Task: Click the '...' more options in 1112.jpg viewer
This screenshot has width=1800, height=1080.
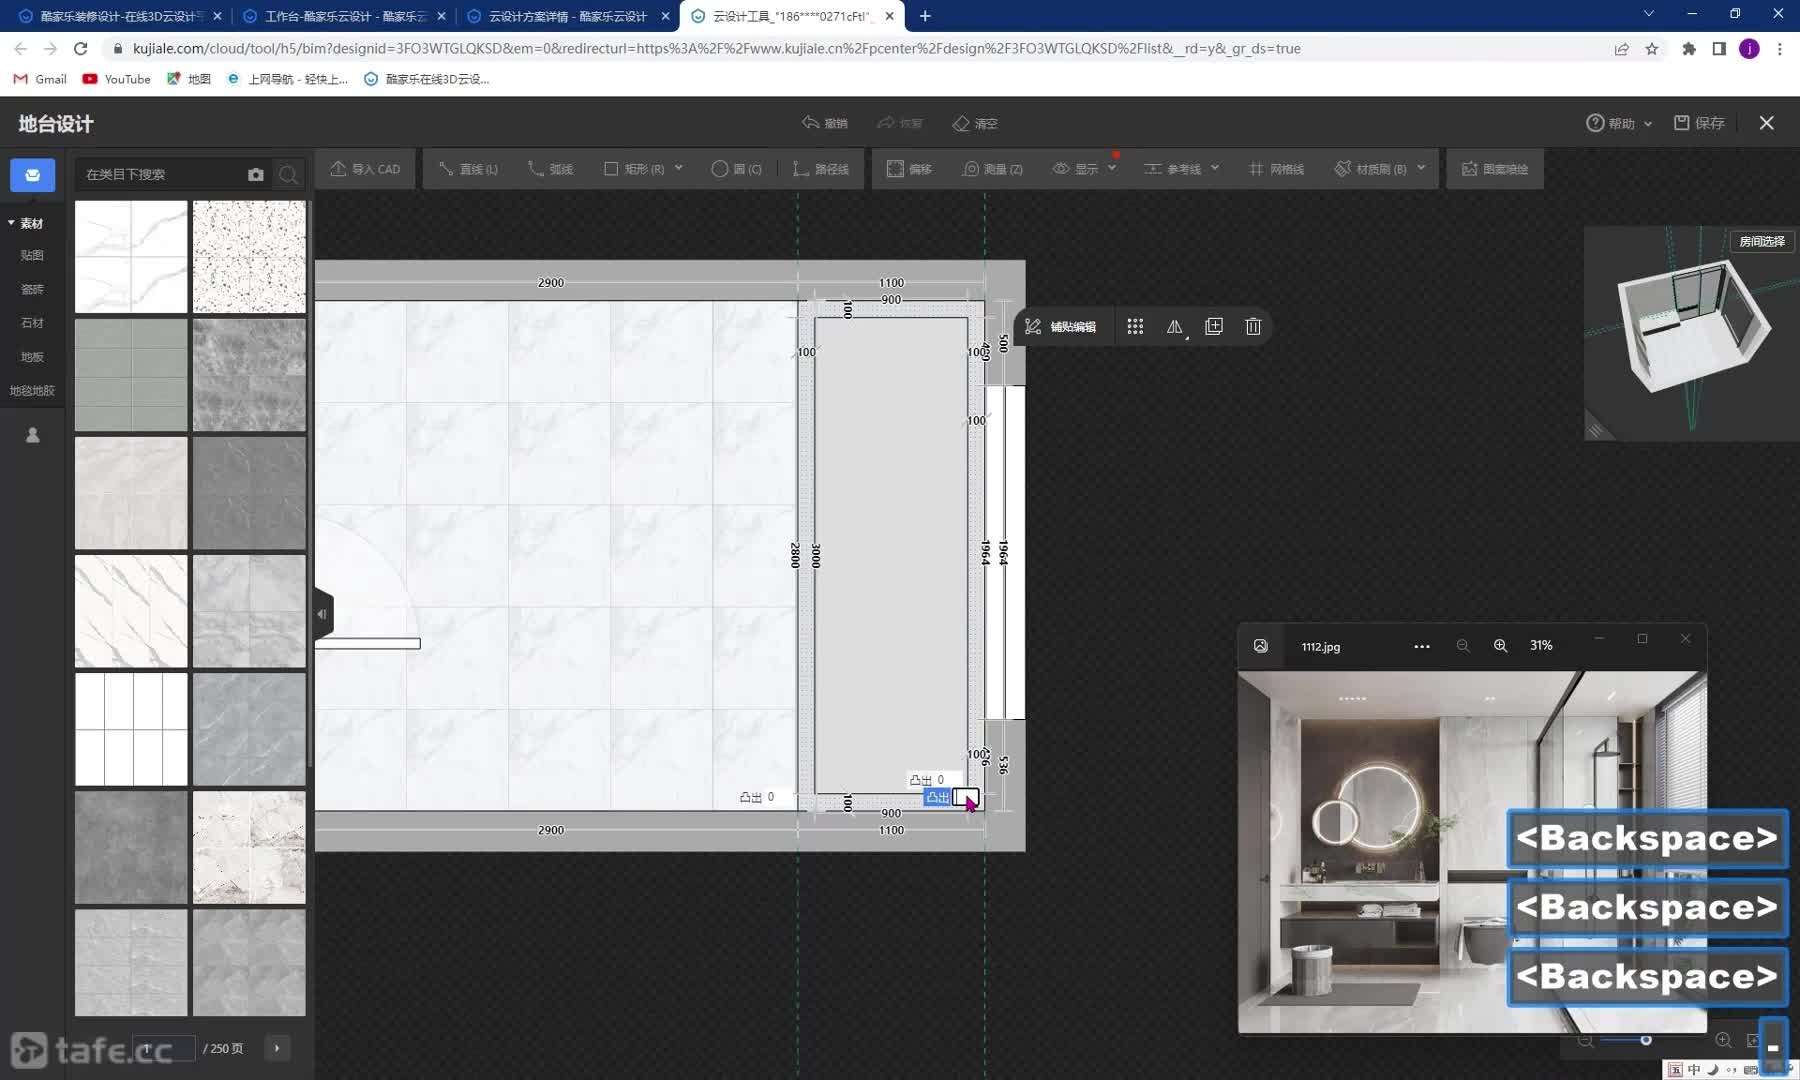Action: point(1421,646)
